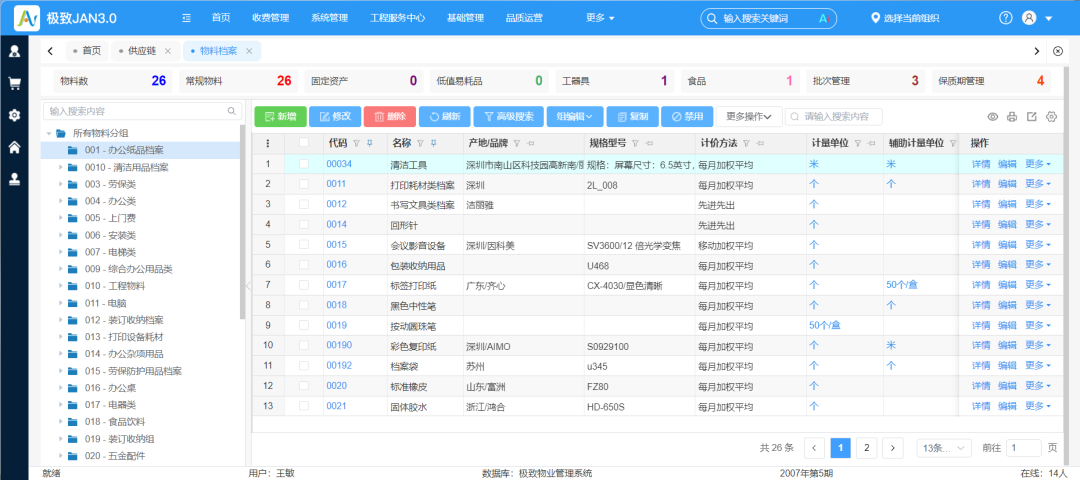This screenshot has width=1080, height=480.
Task: Collapse the 所有物料分组 tree node
Action: (x=49, y=133)
